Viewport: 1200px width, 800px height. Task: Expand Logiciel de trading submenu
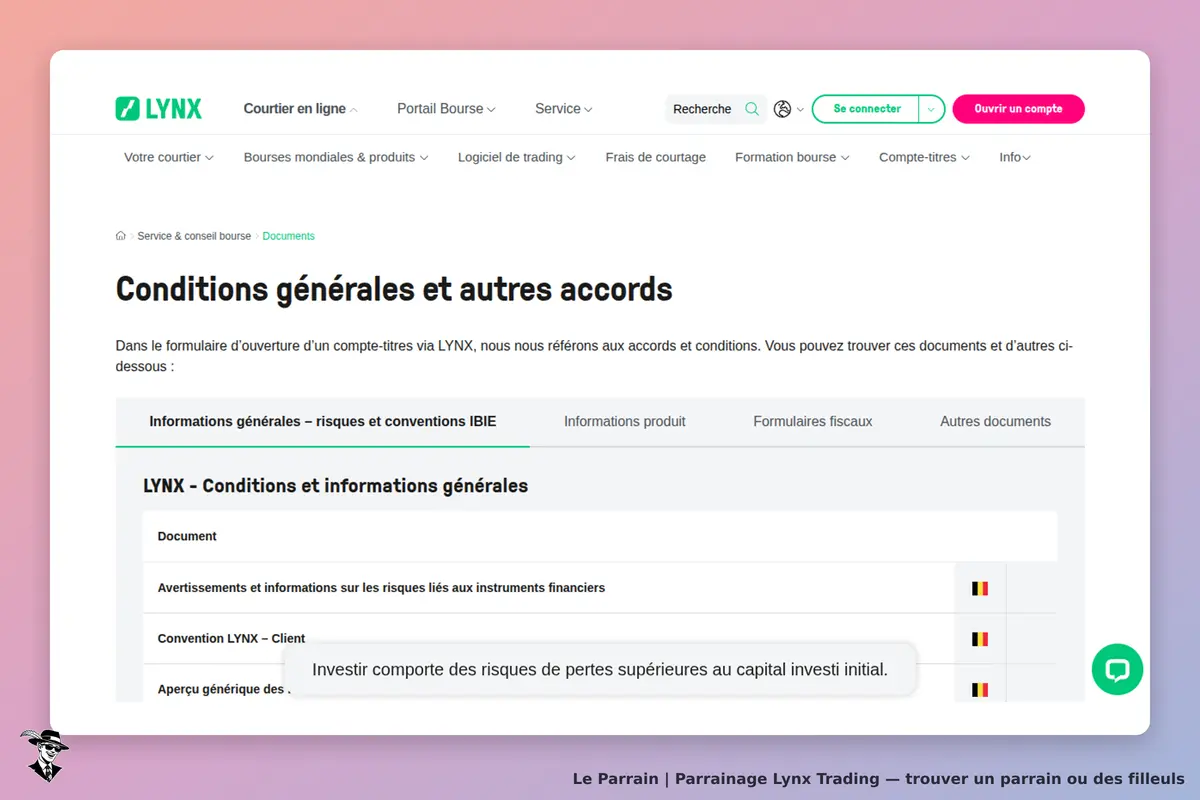(x=517, y=157)
